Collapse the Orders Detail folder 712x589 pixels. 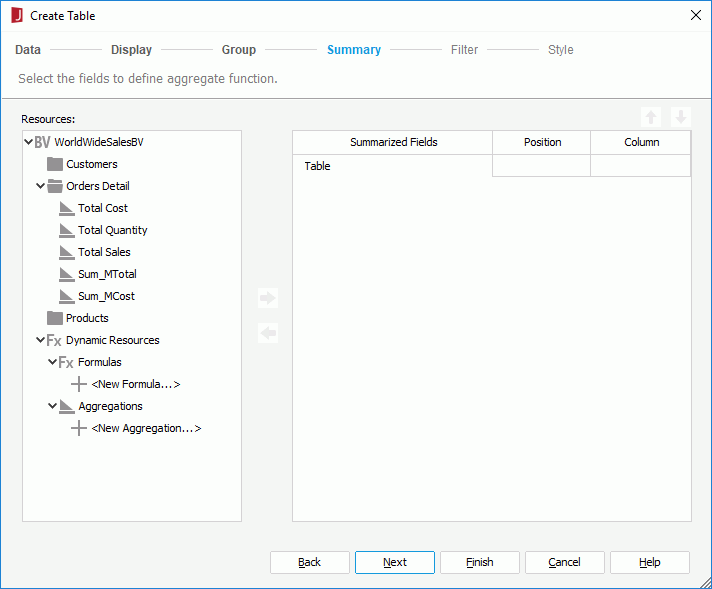(x=40, y=186)
